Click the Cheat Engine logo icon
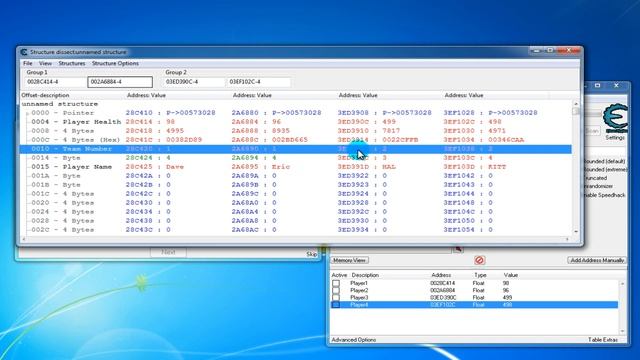This screenshot has height=360, width=640. coord(615,118)
